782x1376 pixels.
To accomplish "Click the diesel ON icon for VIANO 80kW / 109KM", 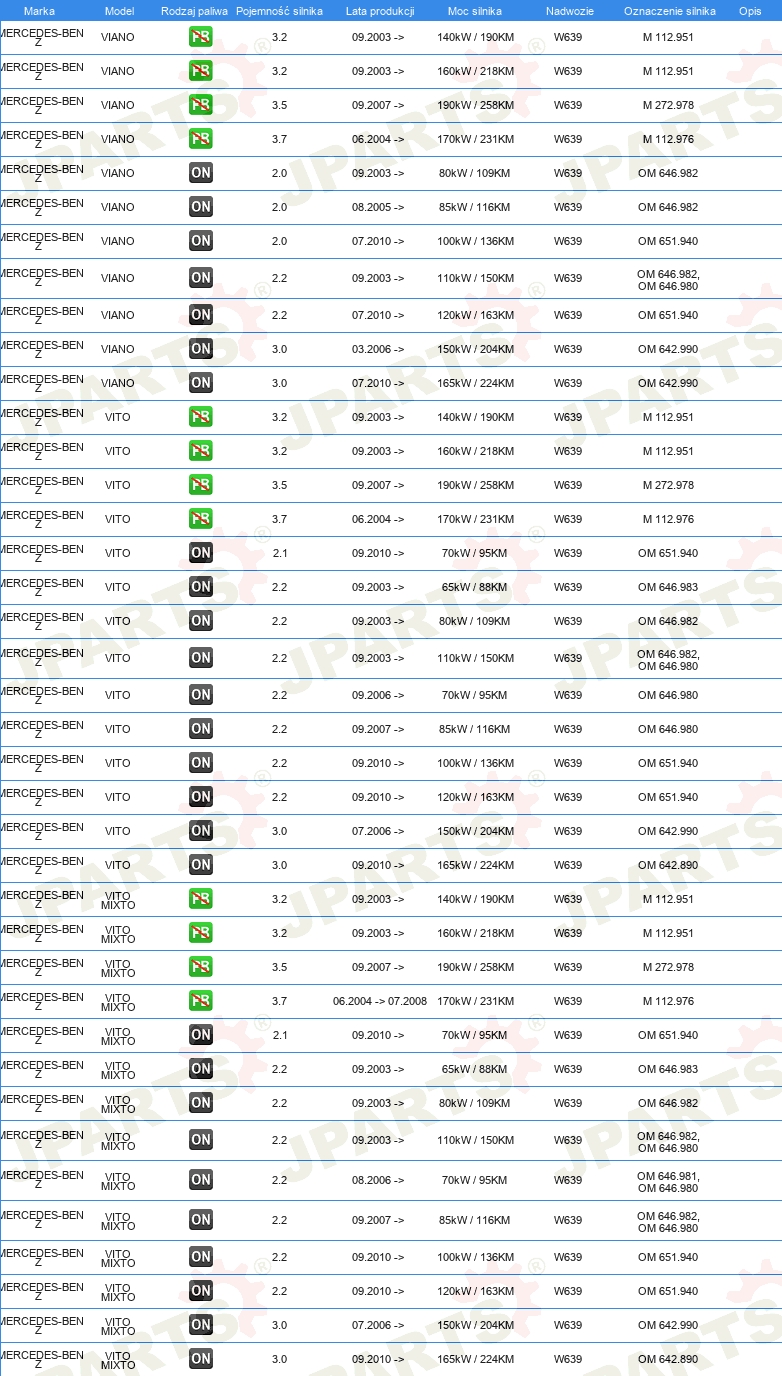I will coord(201,173).
